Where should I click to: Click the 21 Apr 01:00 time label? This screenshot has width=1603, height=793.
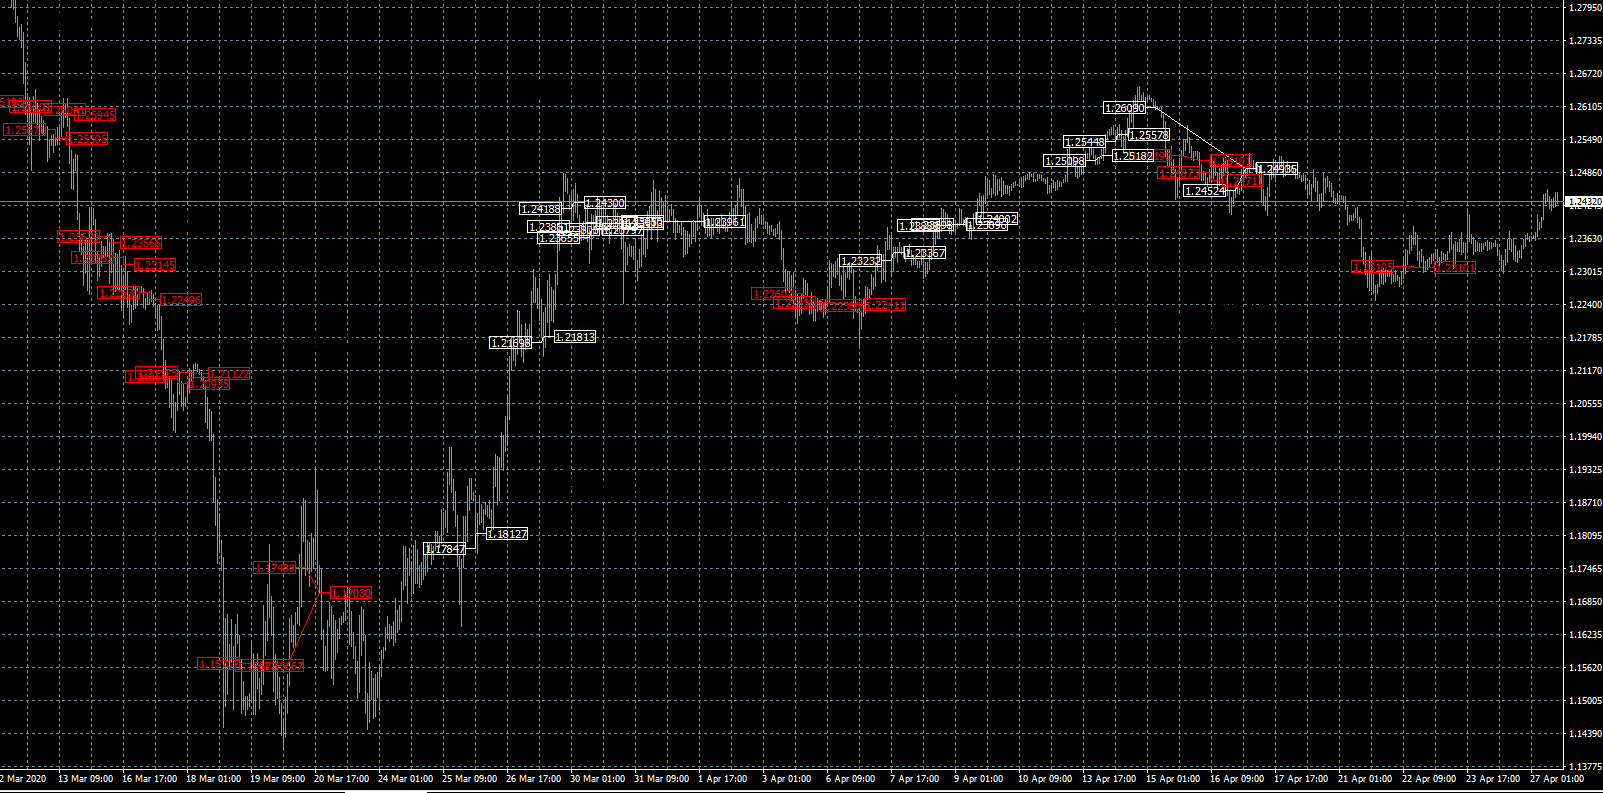tap(1365, 778)
